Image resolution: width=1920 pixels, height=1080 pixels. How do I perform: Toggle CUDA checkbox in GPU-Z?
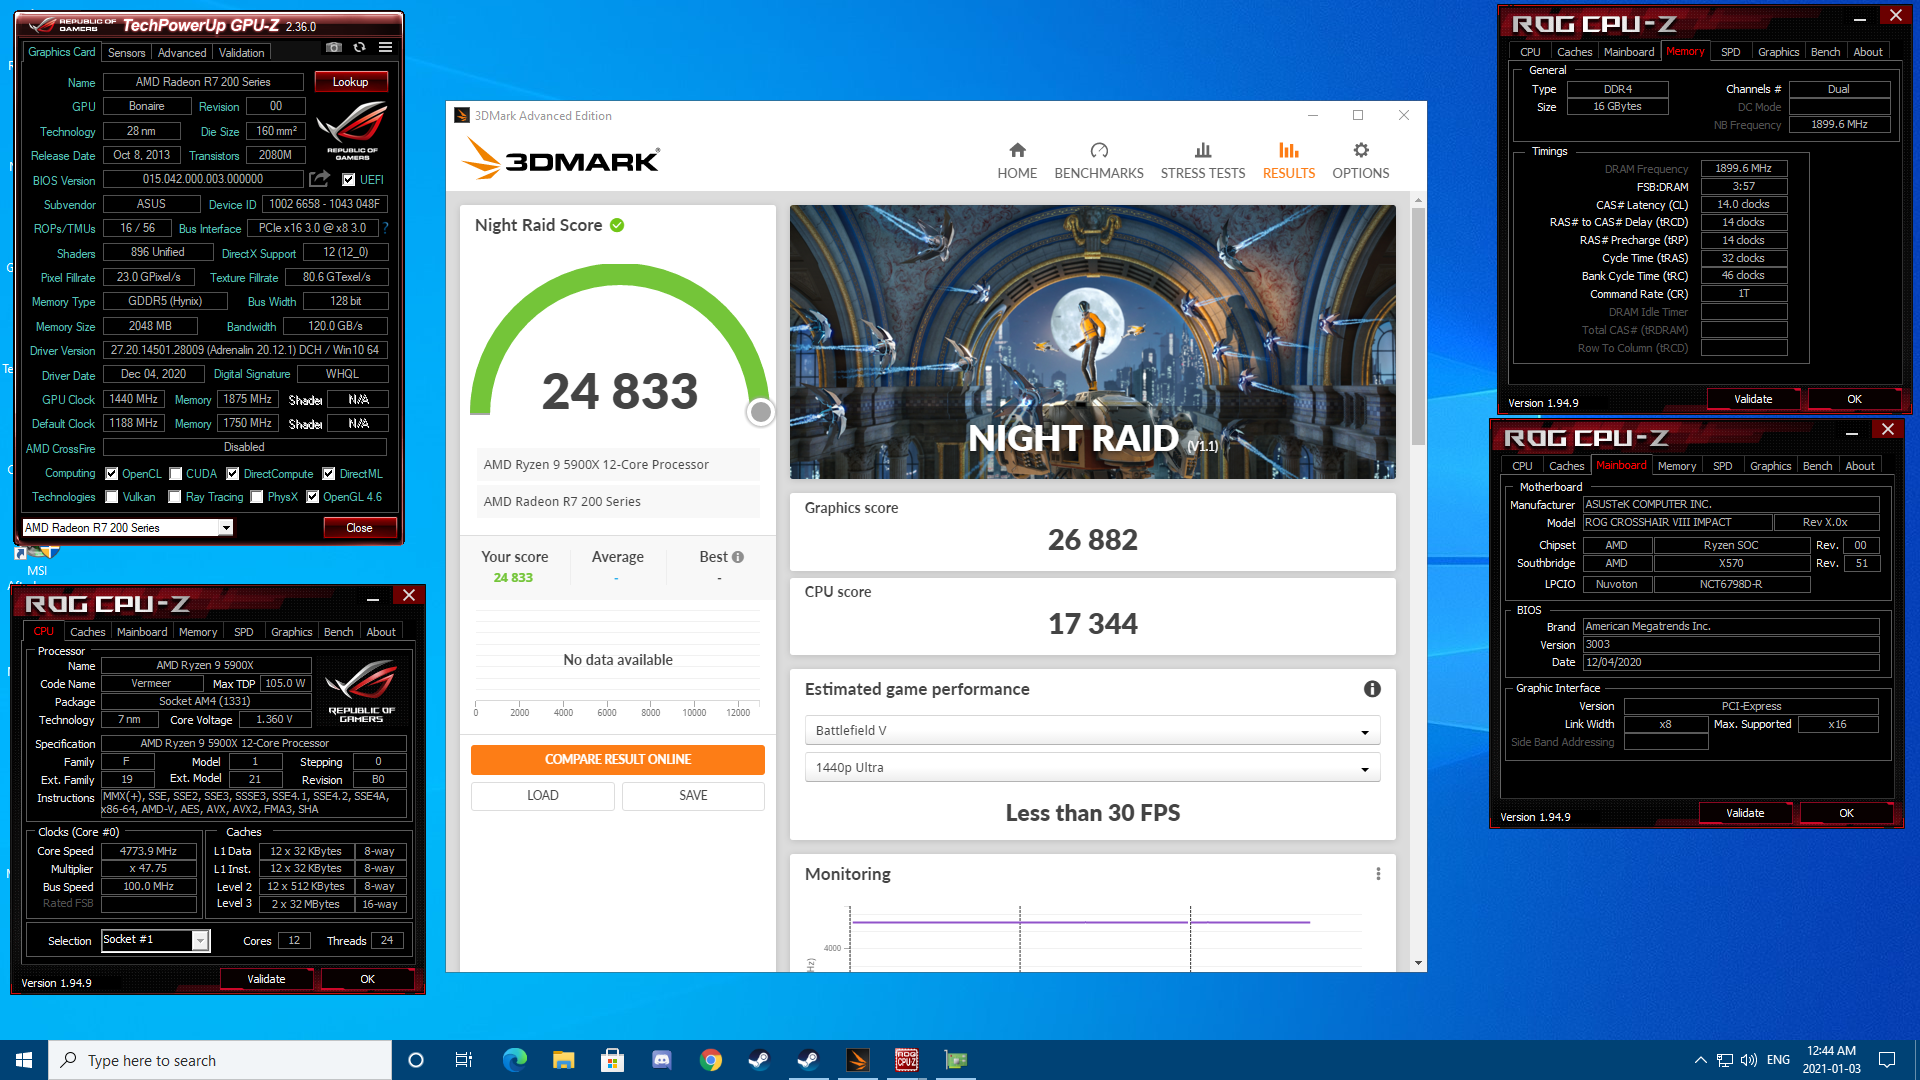point(175,474)
